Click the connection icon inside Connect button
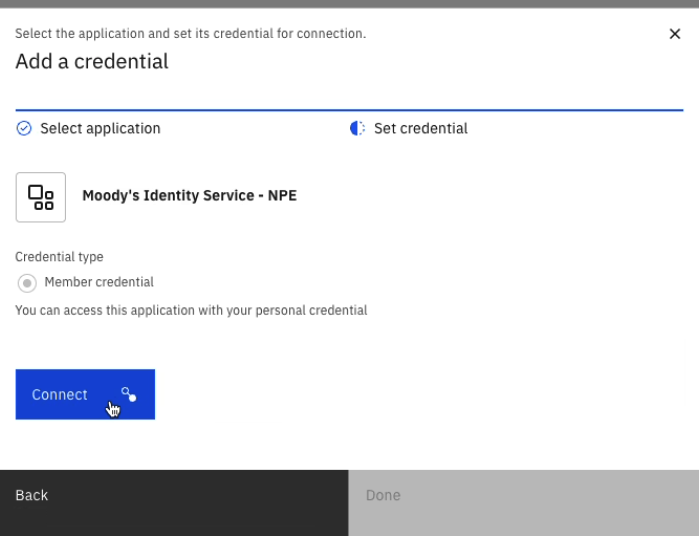The image size is (699, 536). [x=129, y=394]
